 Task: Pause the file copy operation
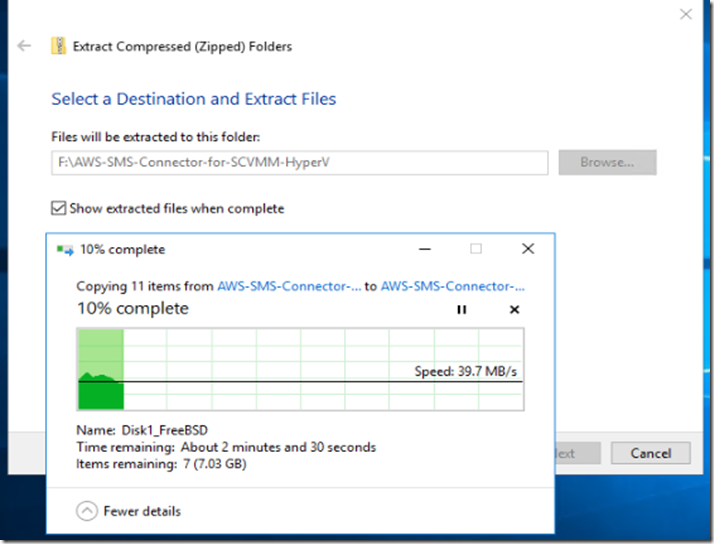click(x=461, y=310)
